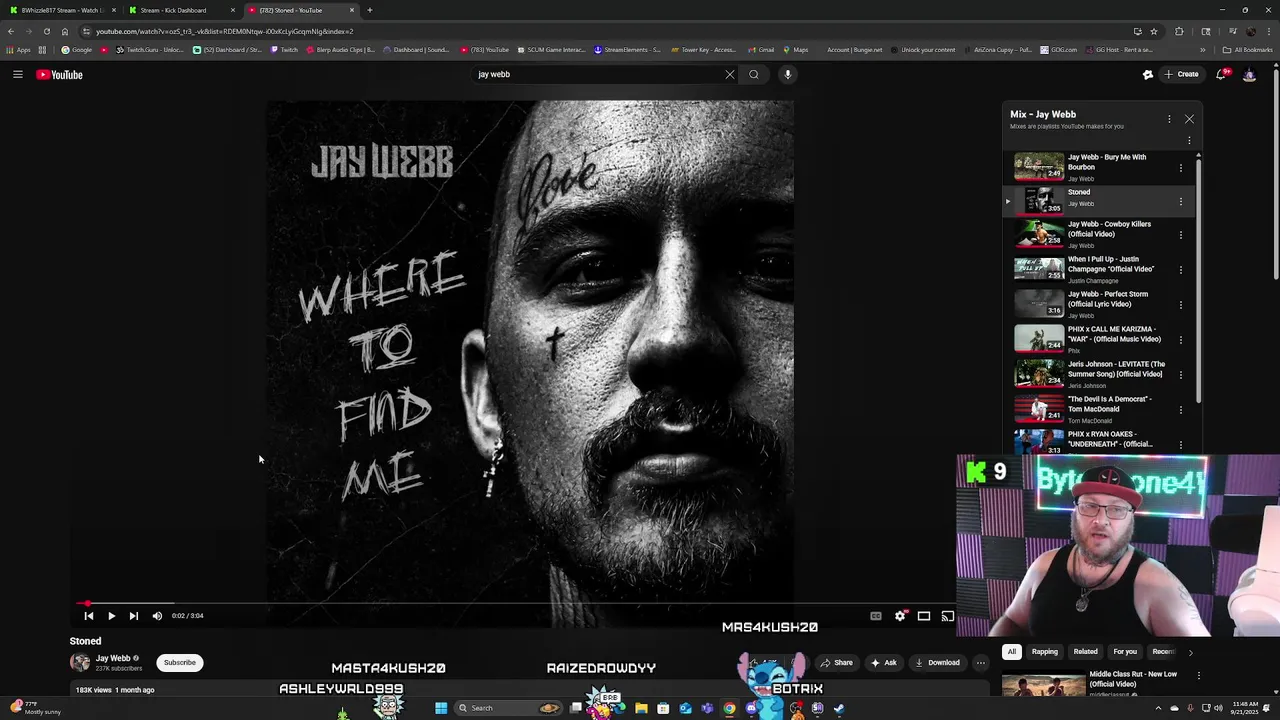
Task: Open the Gmail bookmark
Action: tap(761, 50)
